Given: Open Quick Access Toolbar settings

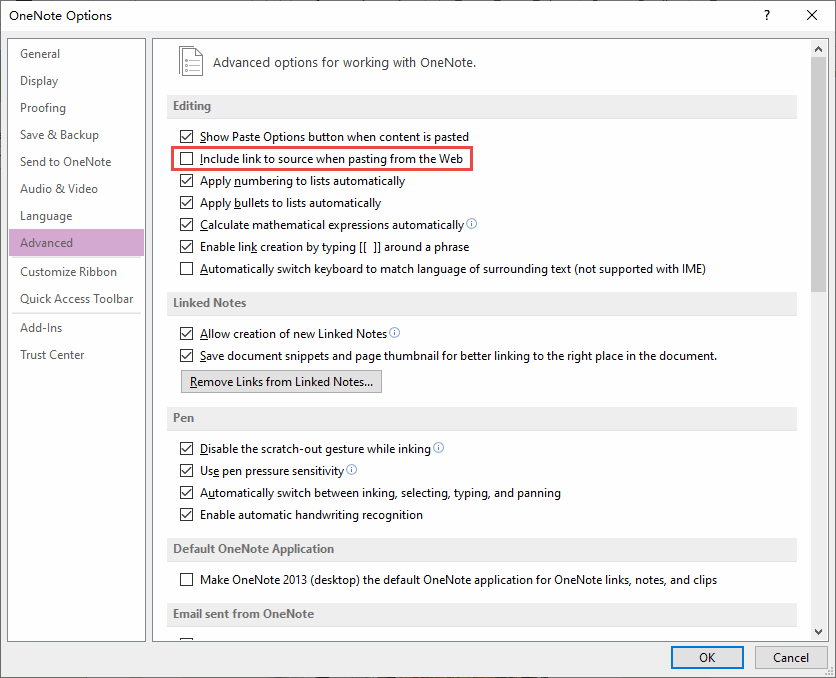Looking at the screenshot, I should pyautogui.click(x=76, y=298).
